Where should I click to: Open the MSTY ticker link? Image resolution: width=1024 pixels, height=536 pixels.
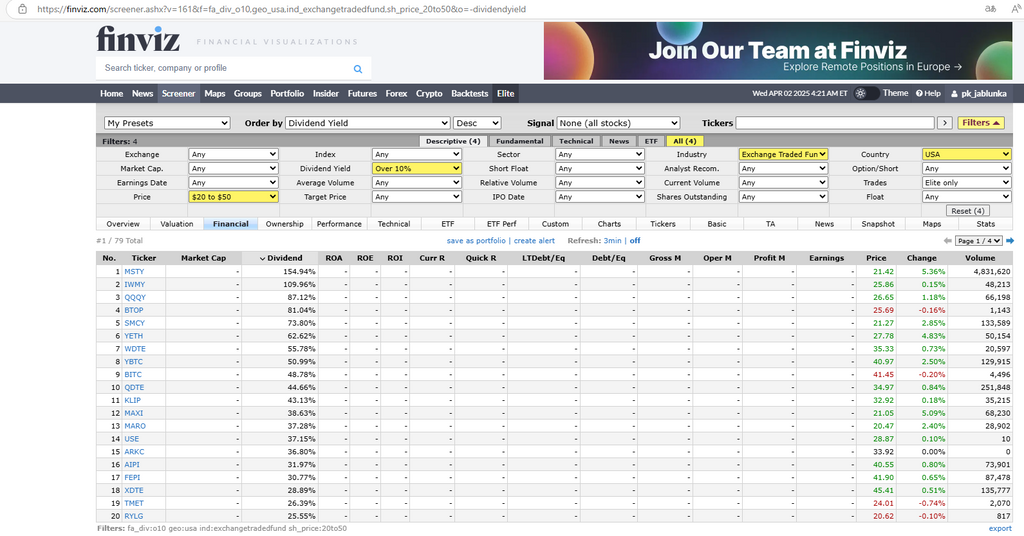click(x=134, y=272)
